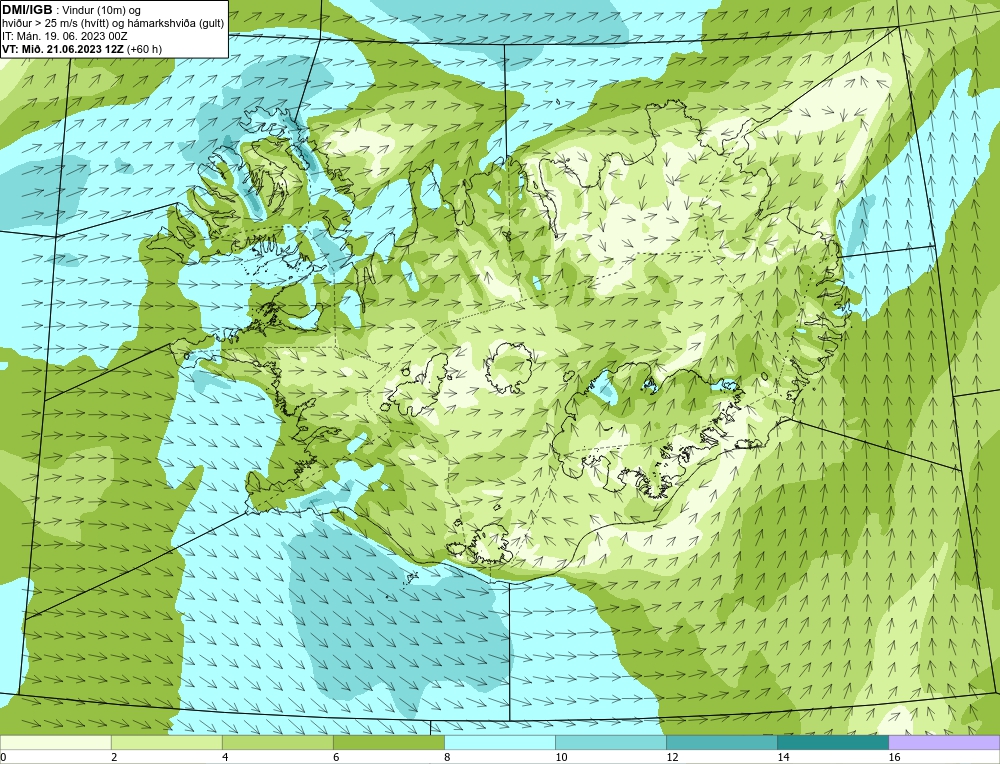Click the 10–12 m/s turquoise legend swatch
Screen dimensions: 1000x764
coord(610,742)
